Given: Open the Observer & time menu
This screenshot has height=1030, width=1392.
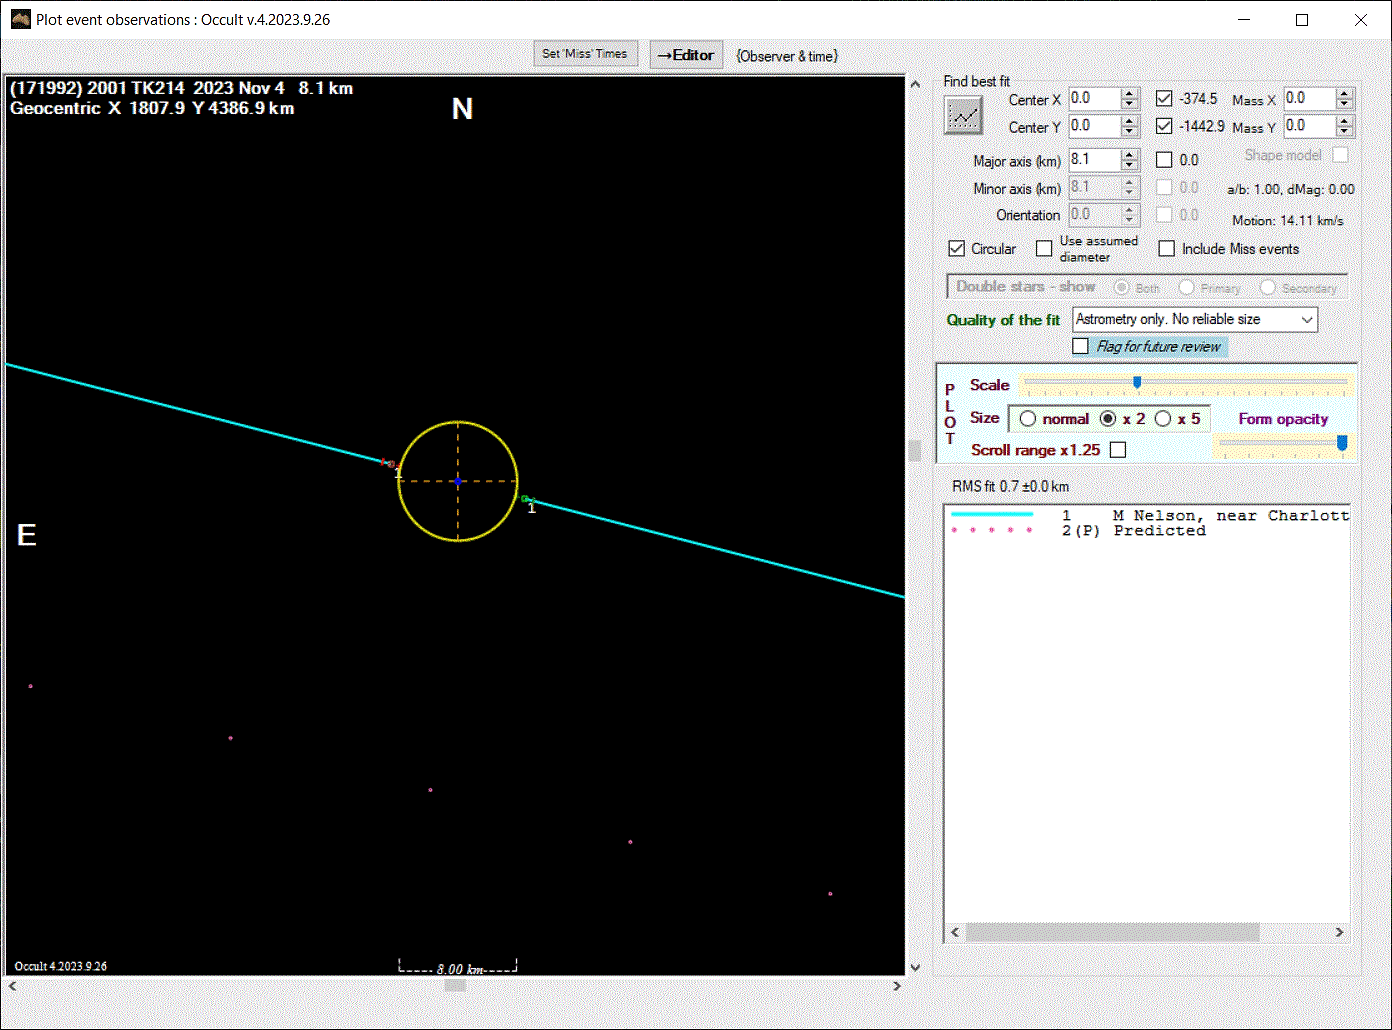Looking at the screenshot, I should (787, 56).
